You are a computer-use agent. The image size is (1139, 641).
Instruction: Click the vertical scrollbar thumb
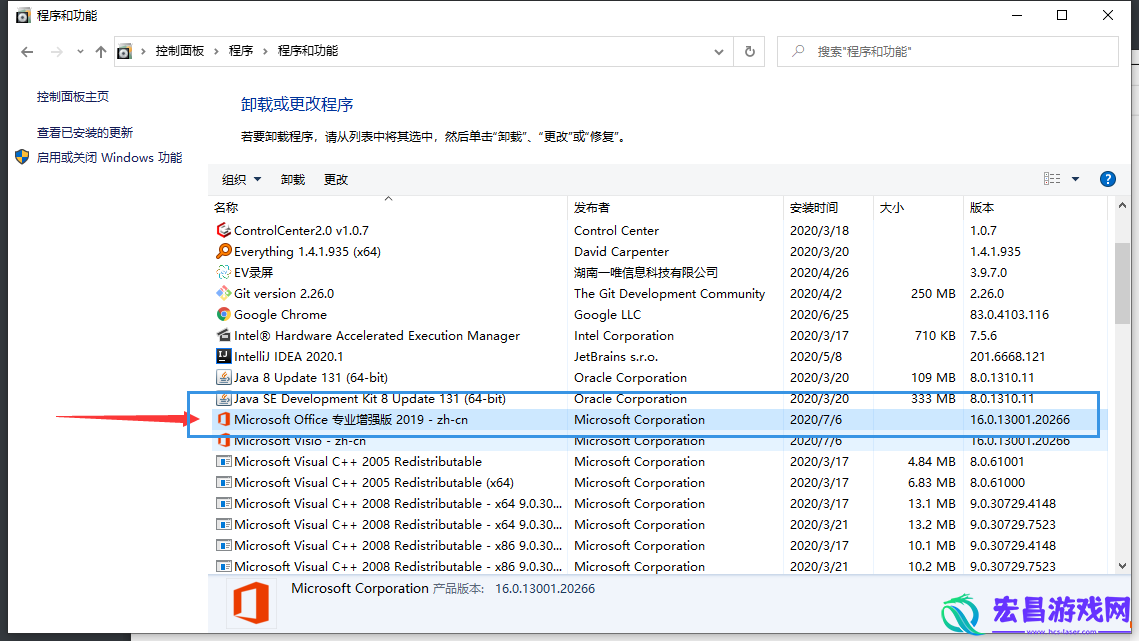pyautogui.click(x=1122, y=283)
